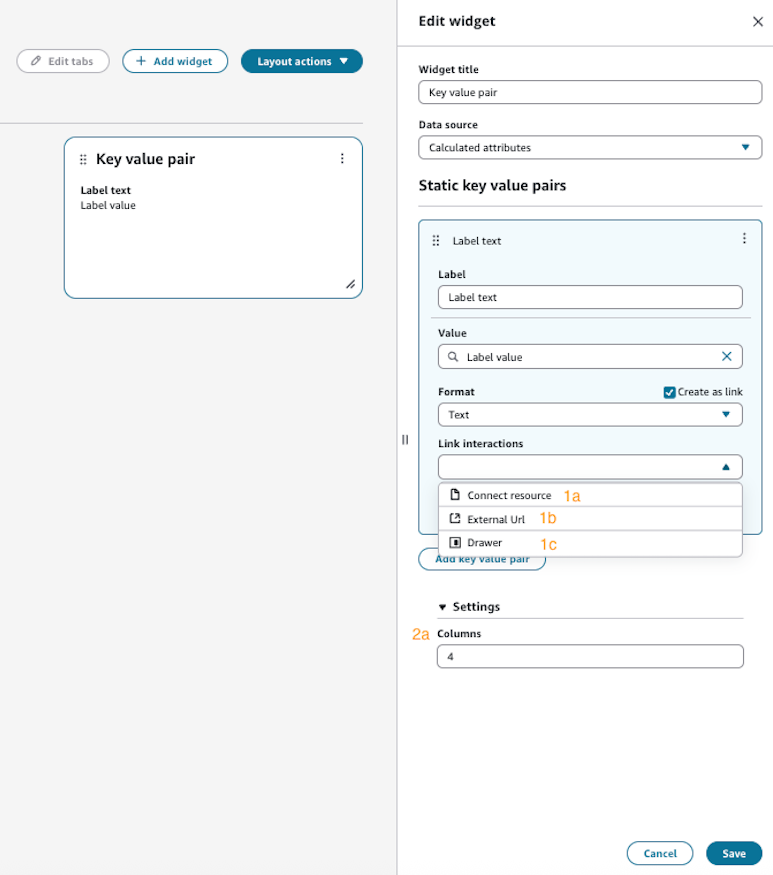Viewport: 773px width, 875px height.
Task: Click in the Columns input field
Action: (x=590, y=656)
